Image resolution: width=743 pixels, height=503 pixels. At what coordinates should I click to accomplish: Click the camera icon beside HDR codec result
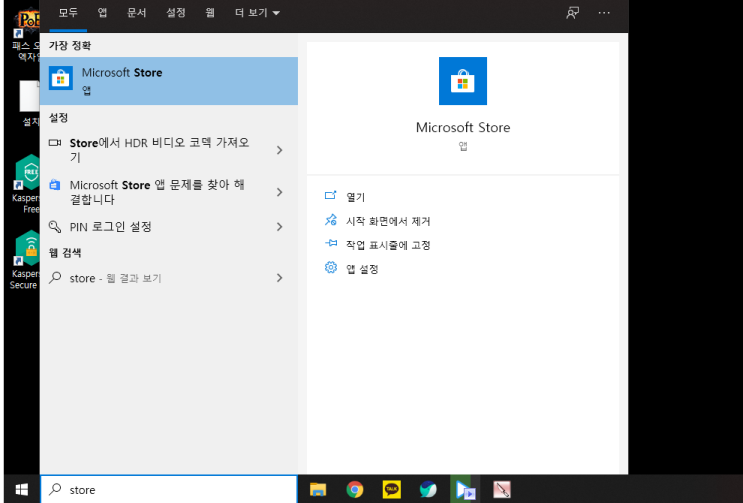(55, 142)
